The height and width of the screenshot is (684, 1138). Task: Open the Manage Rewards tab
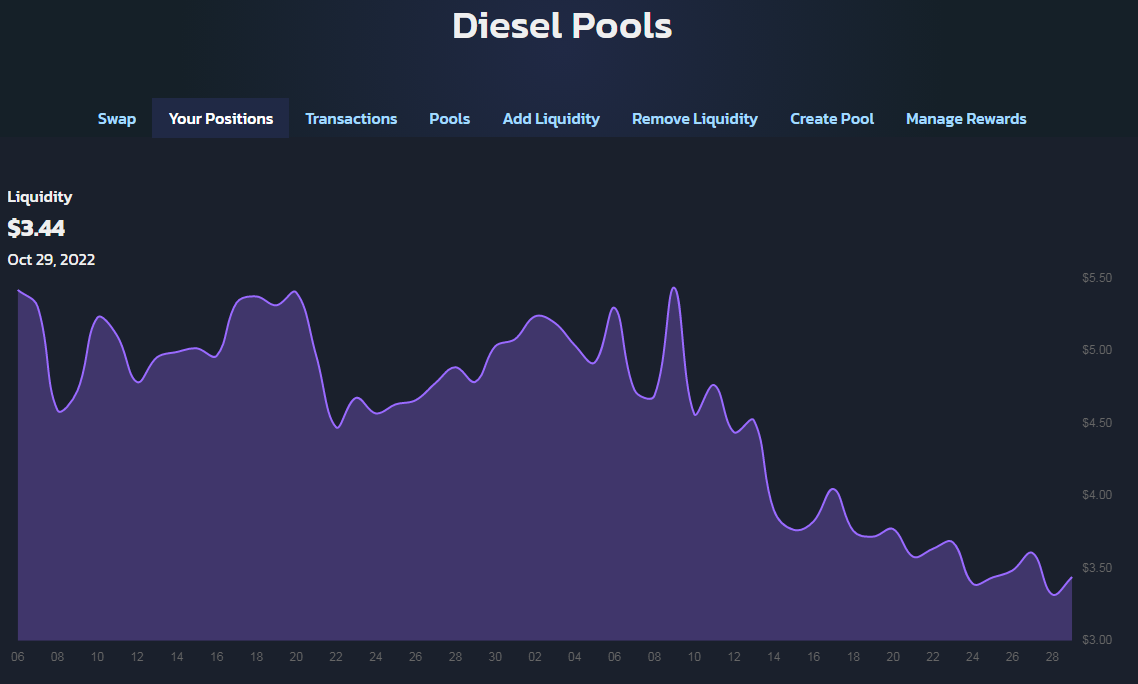pos(966,118)
